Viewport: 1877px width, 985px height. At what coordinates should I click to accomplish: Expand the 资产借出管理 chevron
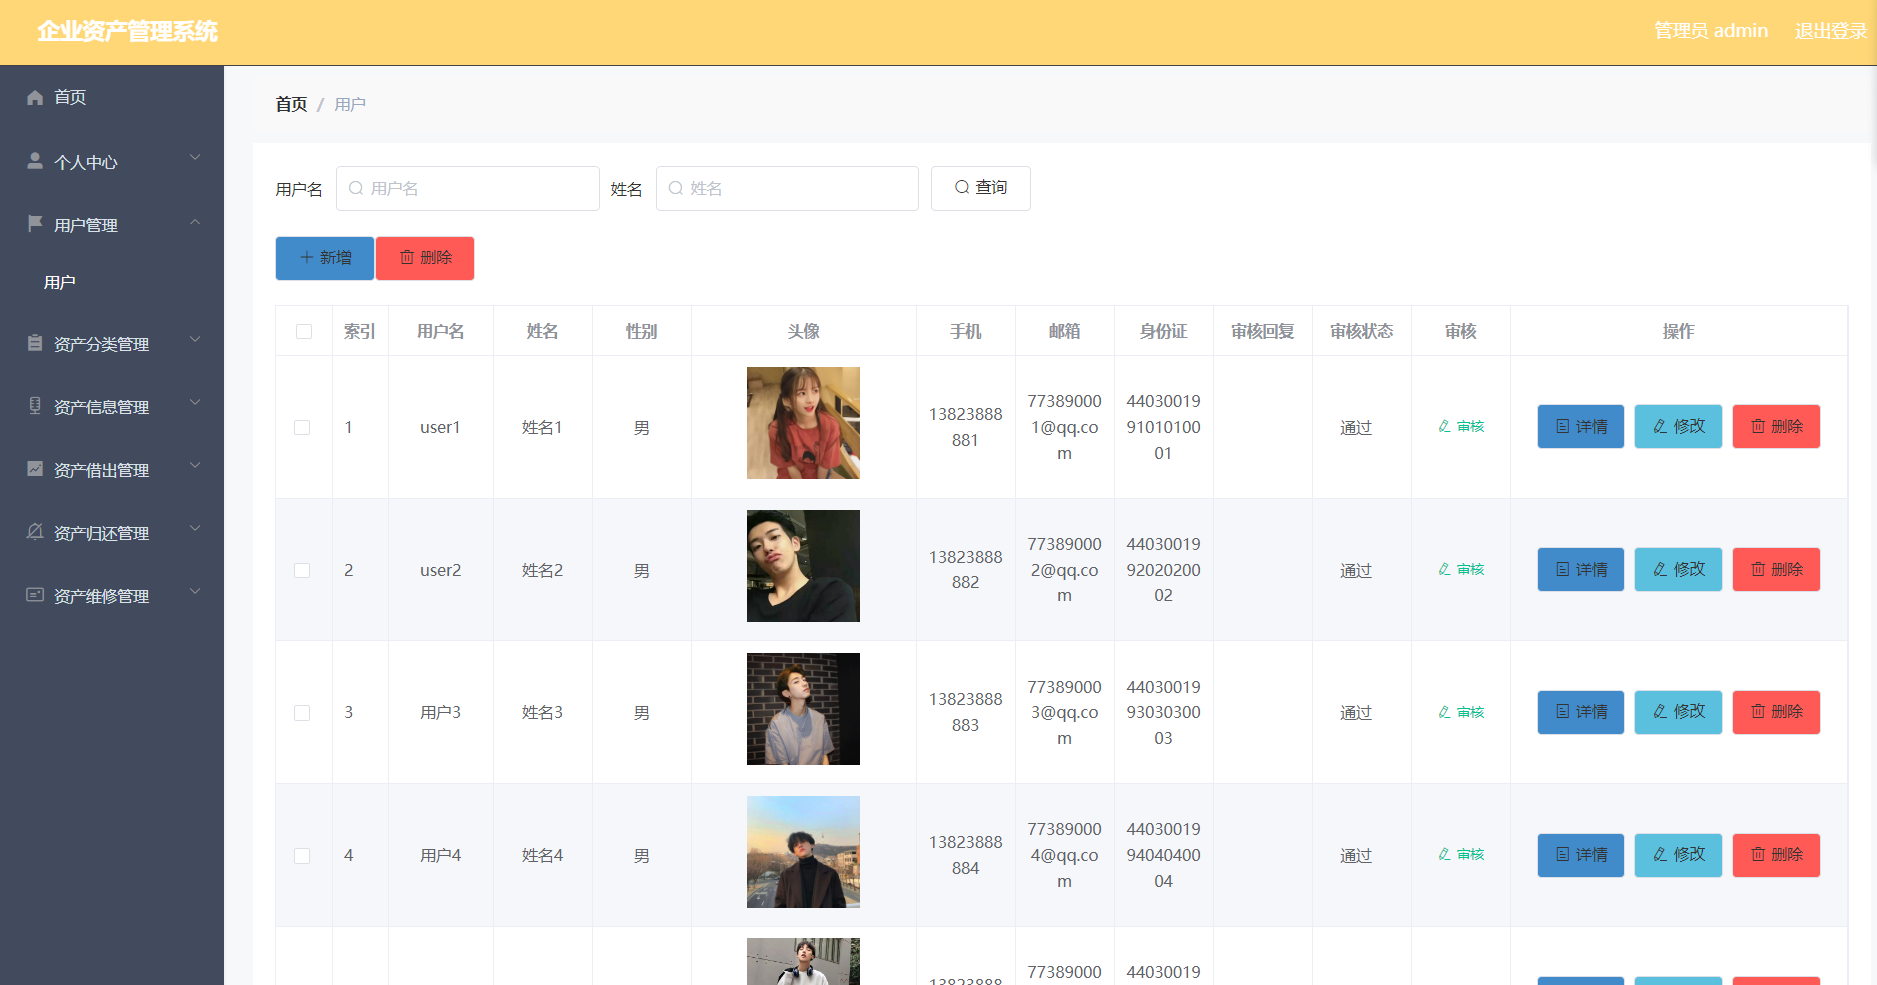click(x=195, y=465)
